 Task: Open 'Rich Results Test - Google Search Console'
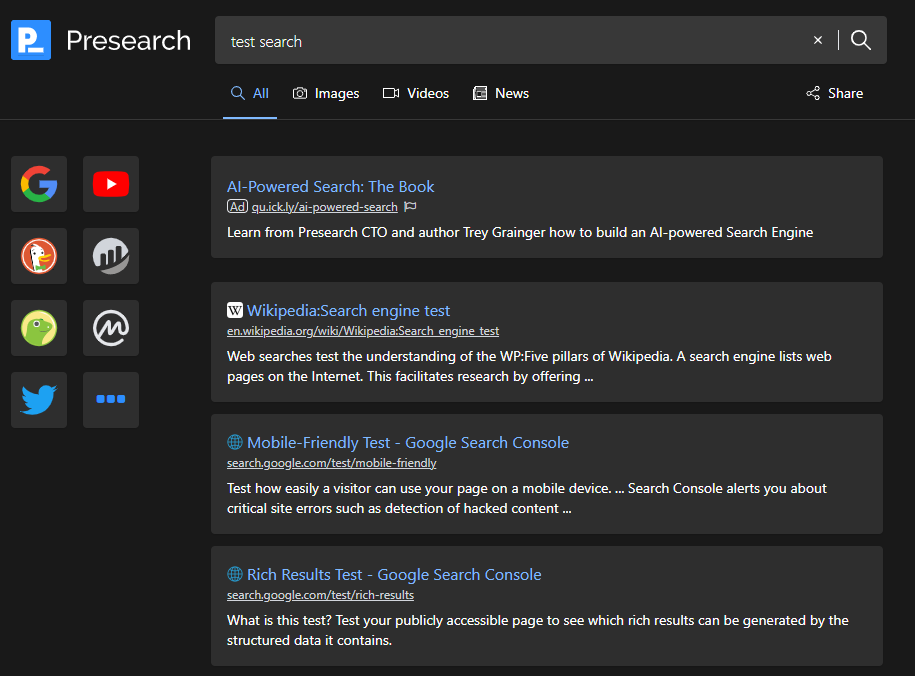394,574
